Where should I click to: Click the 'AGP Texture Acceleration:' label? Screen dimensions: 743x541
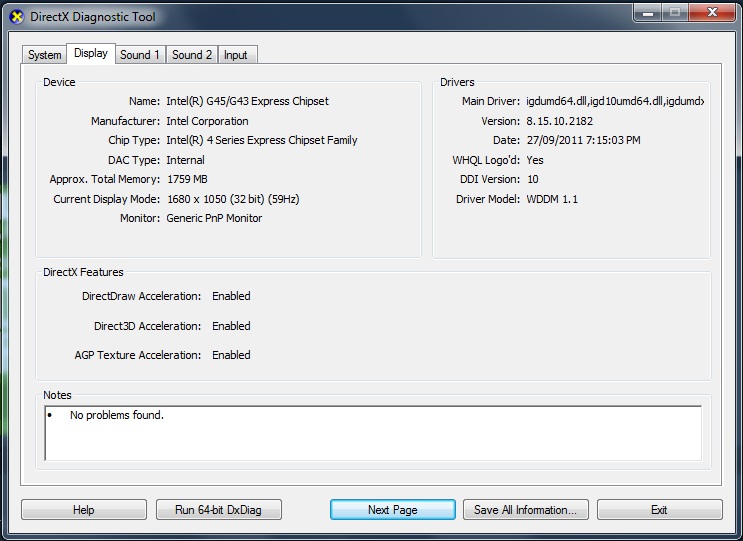coord(138,355)
